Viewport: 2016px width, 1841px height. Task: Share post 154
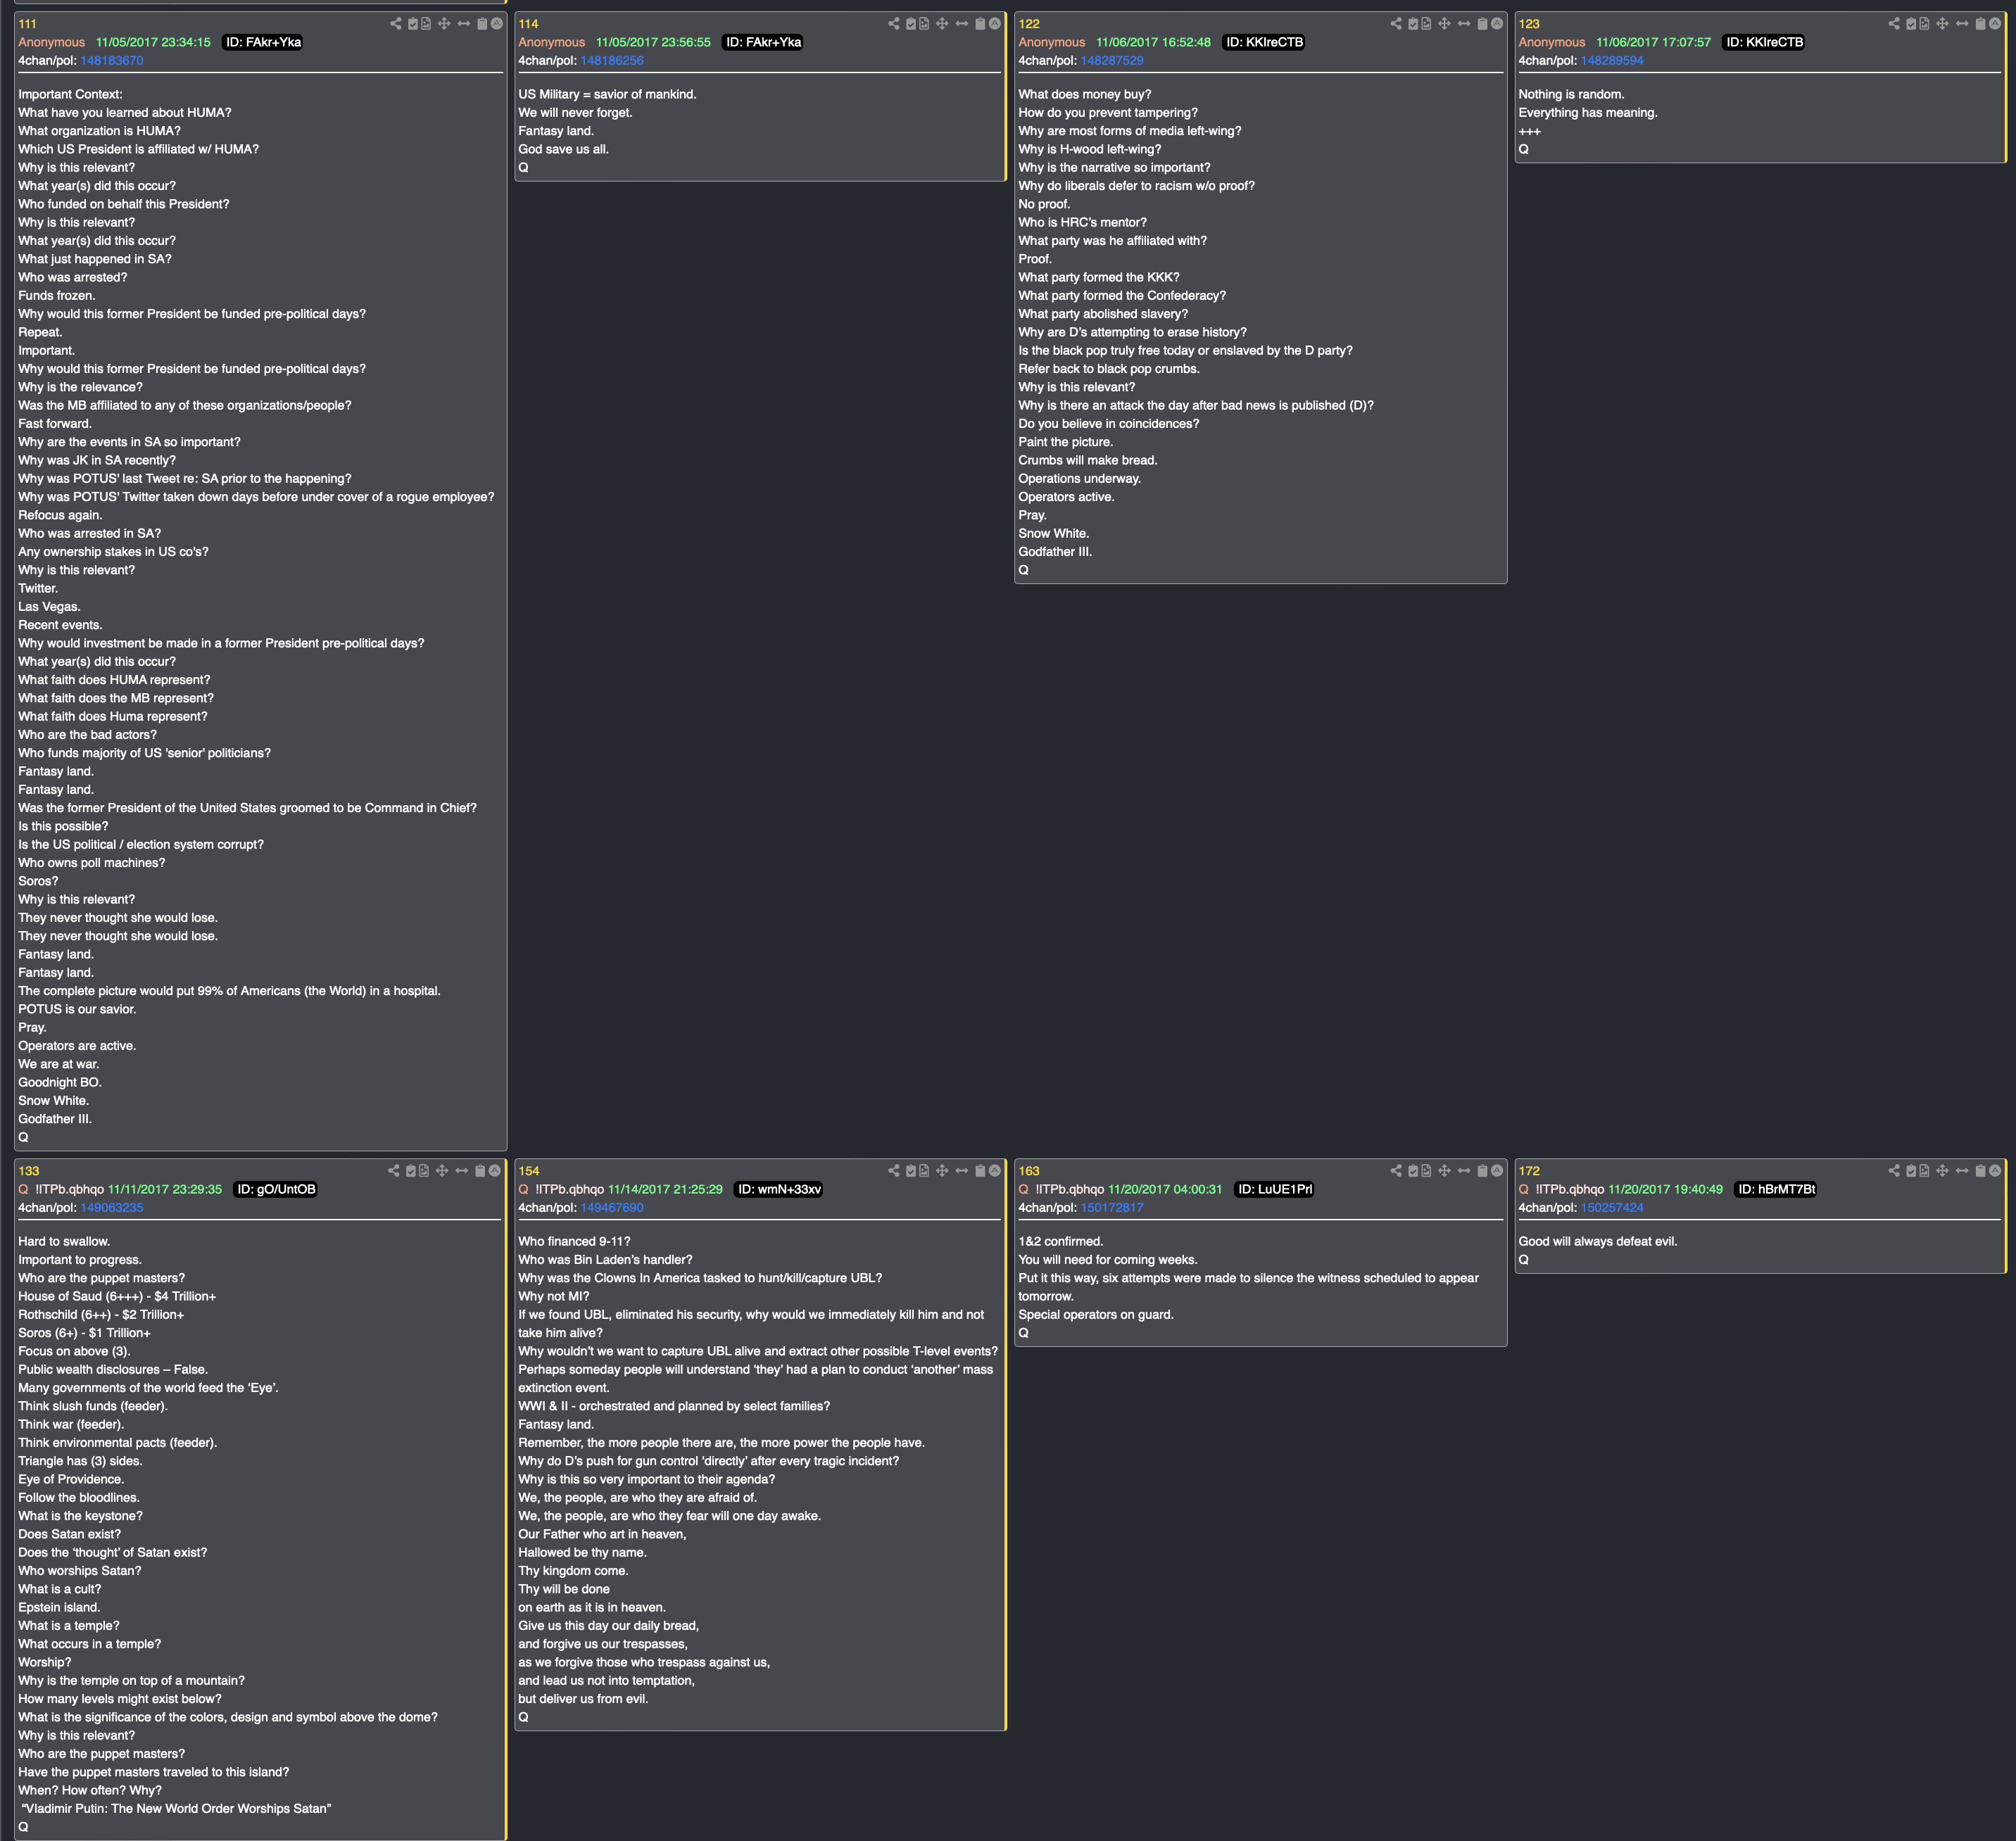click(x=894, y=1170)
